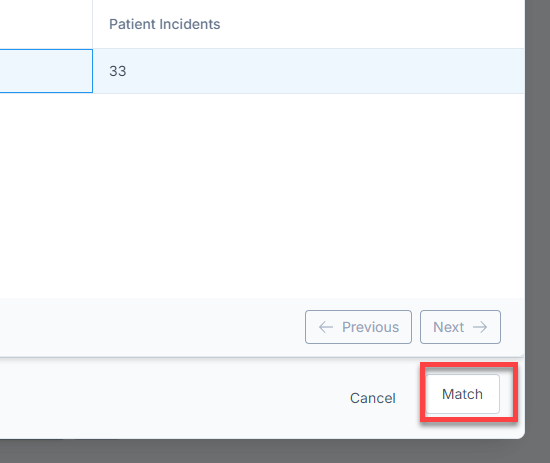Click the blank pagination bar left of Previous
This screenshot has width=550, height=463.
(x=151, y=327)
